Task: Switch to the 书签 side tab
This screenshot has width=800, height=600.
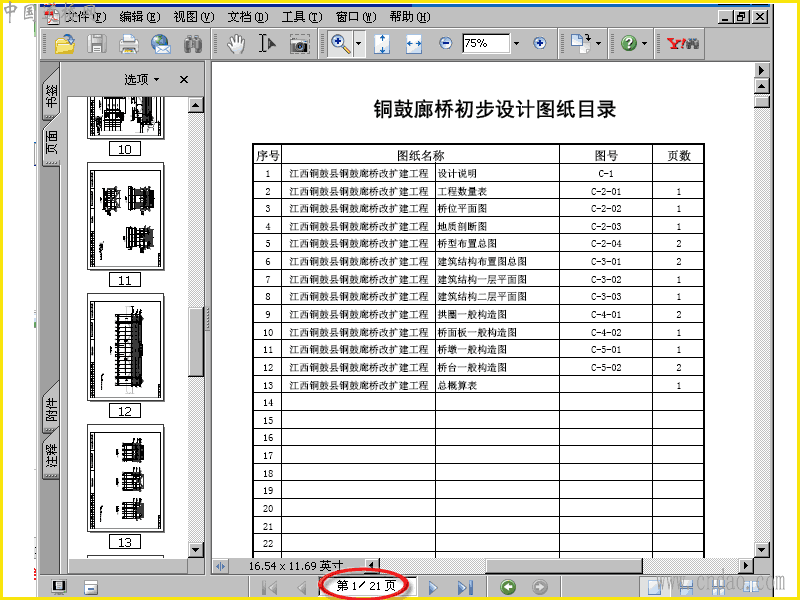Action: (x=52, y=95)
